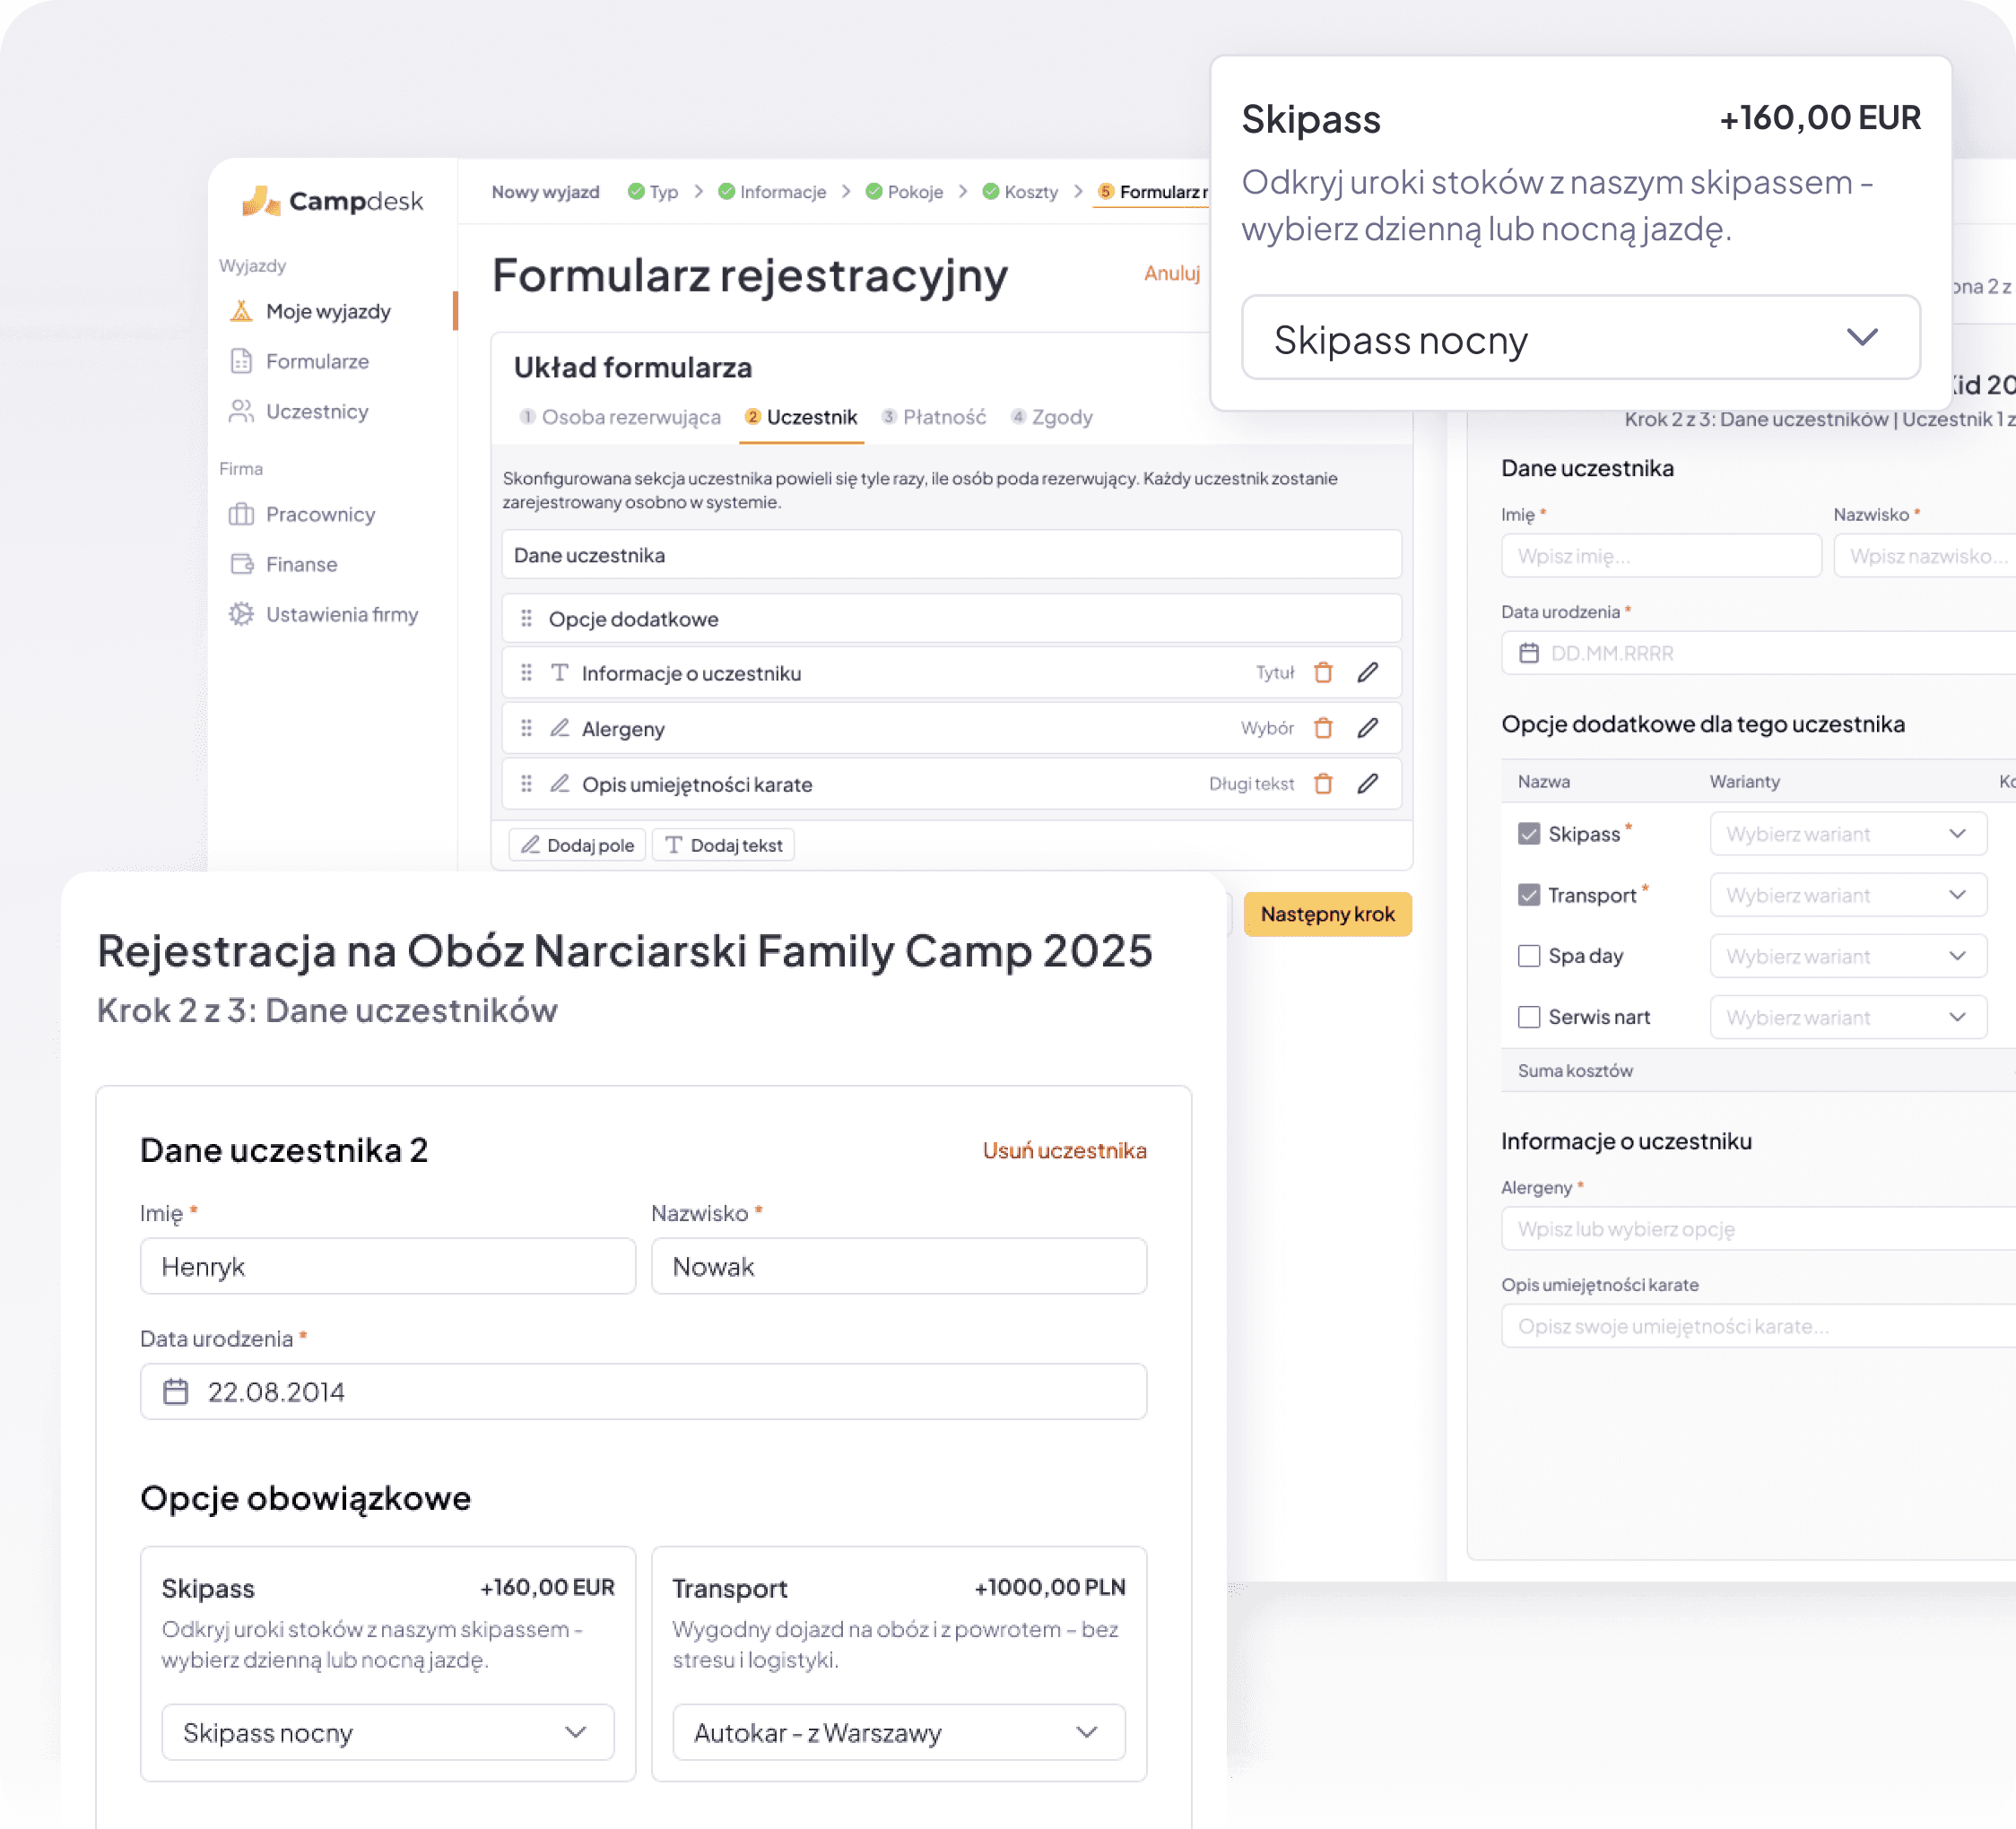Screen dimensions: 2016x1829
Task: Open Finanse from the sidebar icon
Action: point(241,564)
